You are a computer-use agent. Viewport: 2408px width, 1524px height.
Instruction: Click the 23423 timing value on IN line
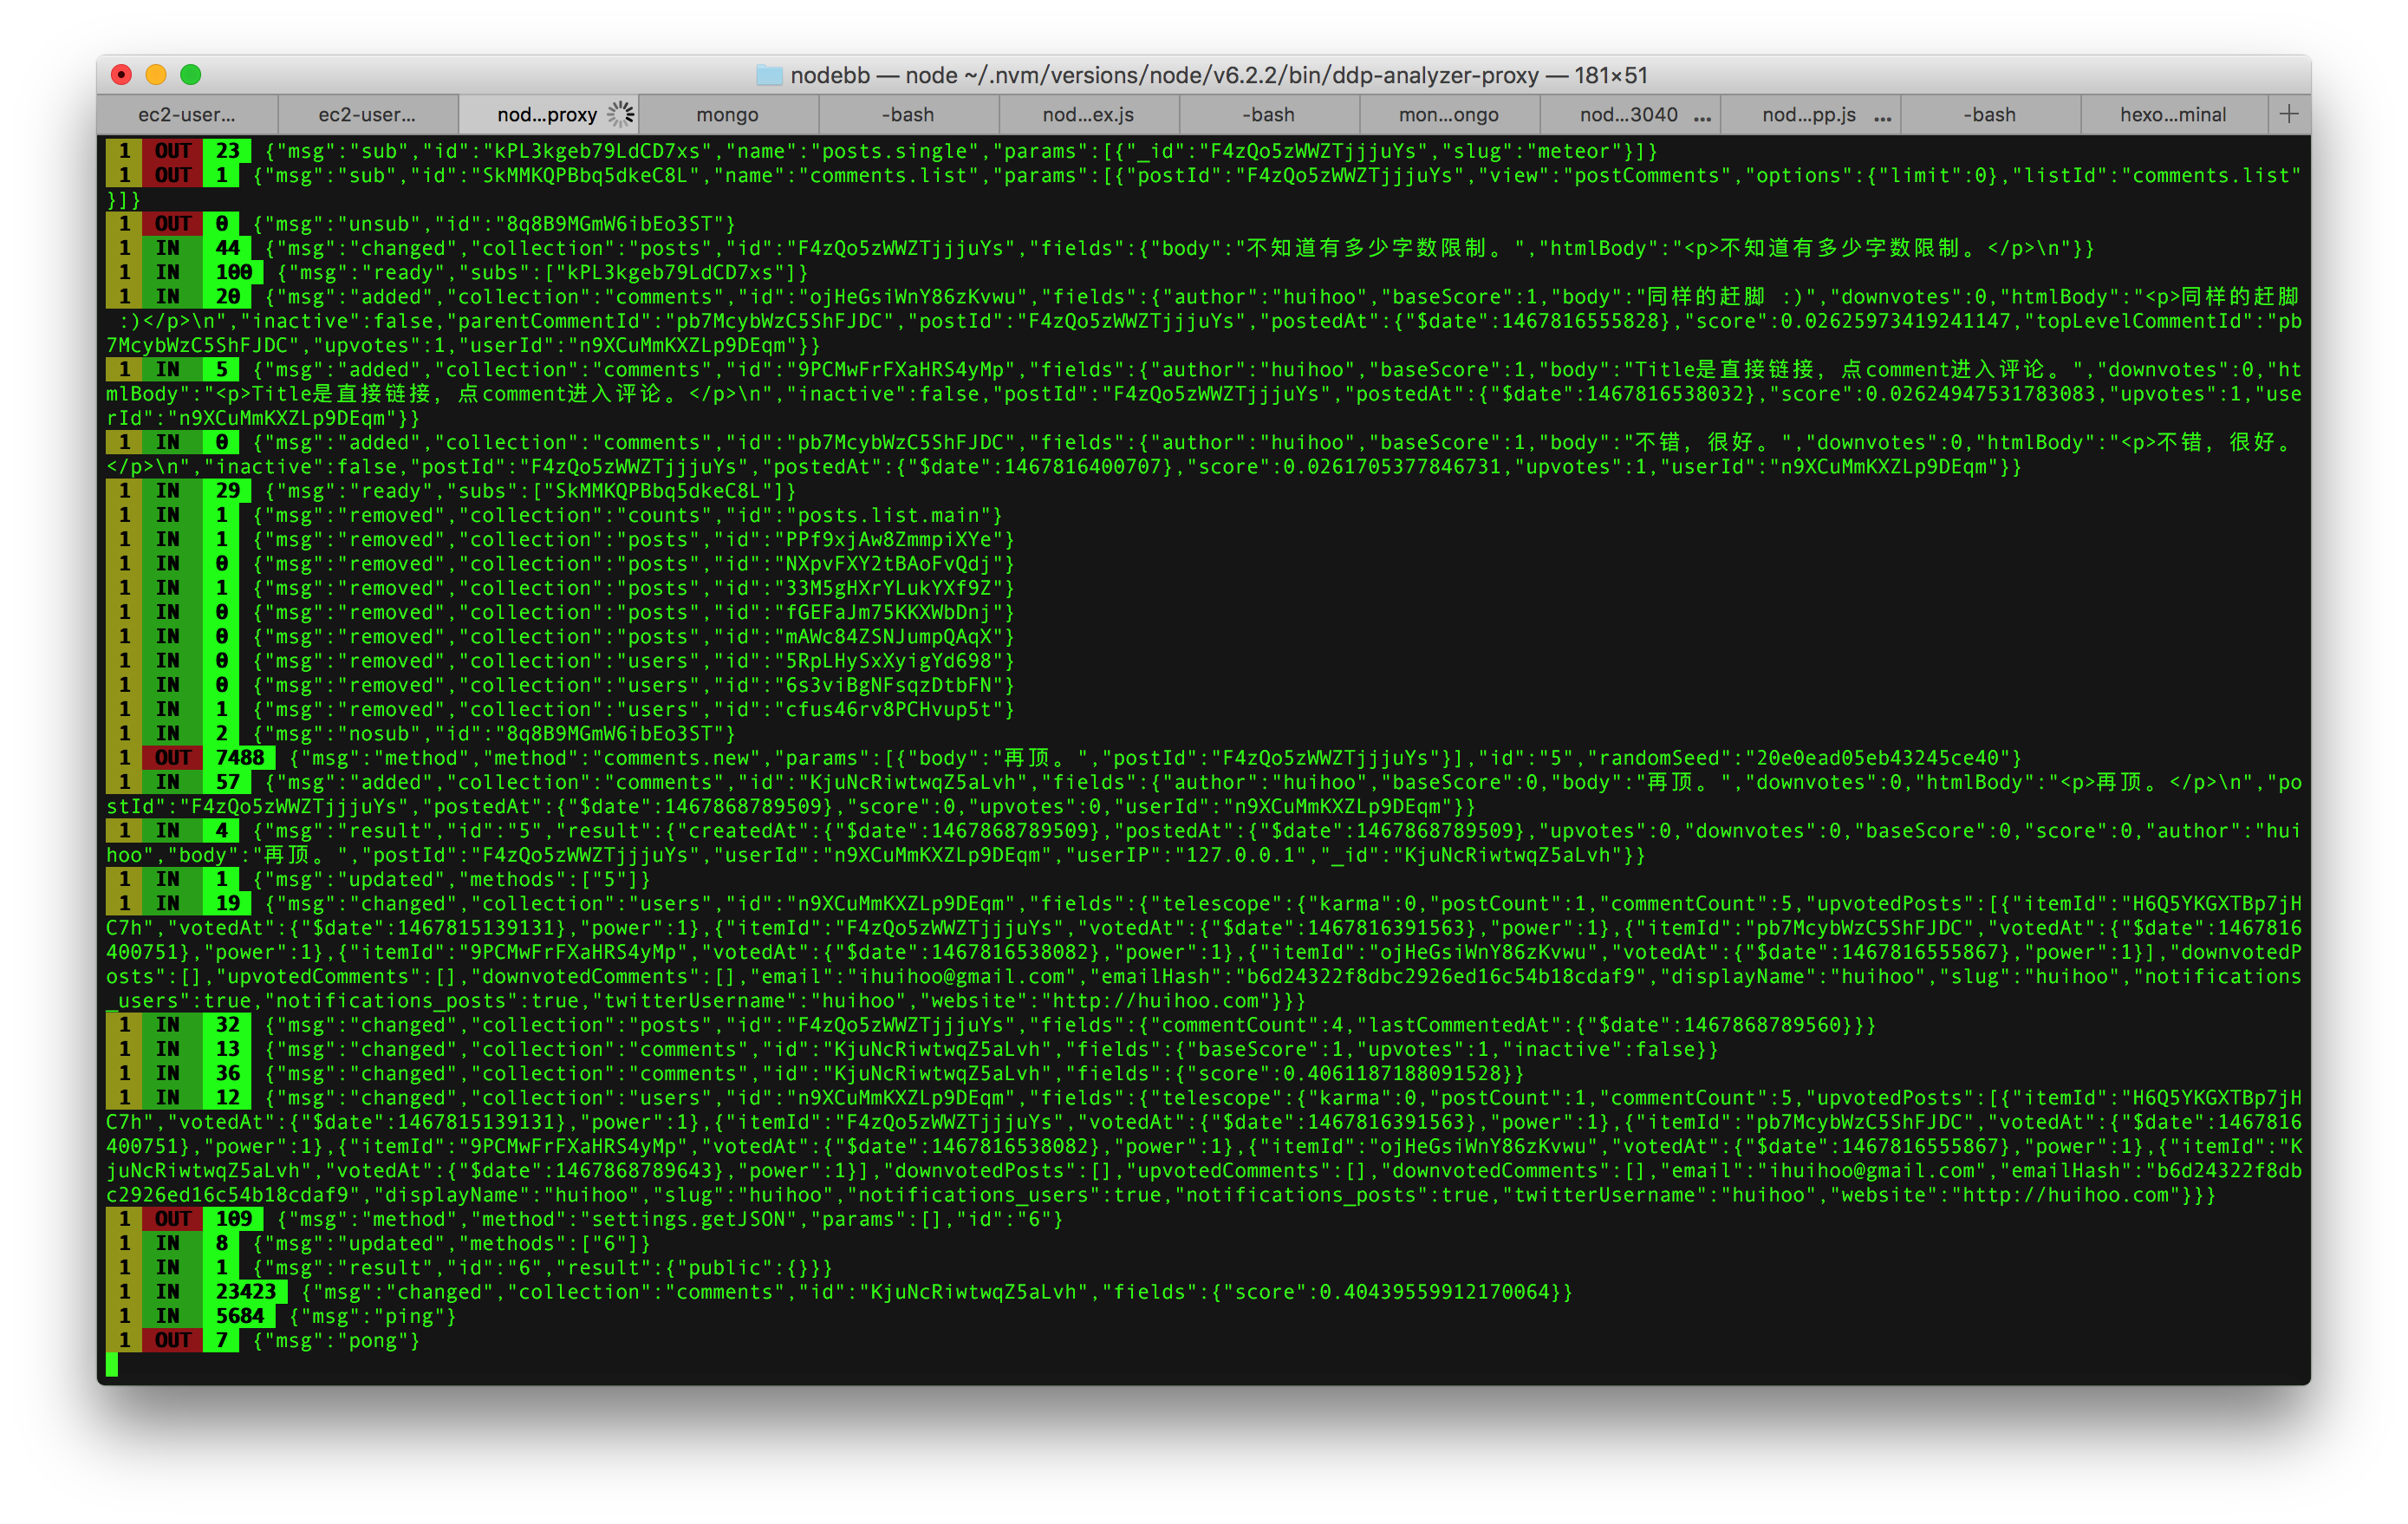click(x=246, y=1292)
